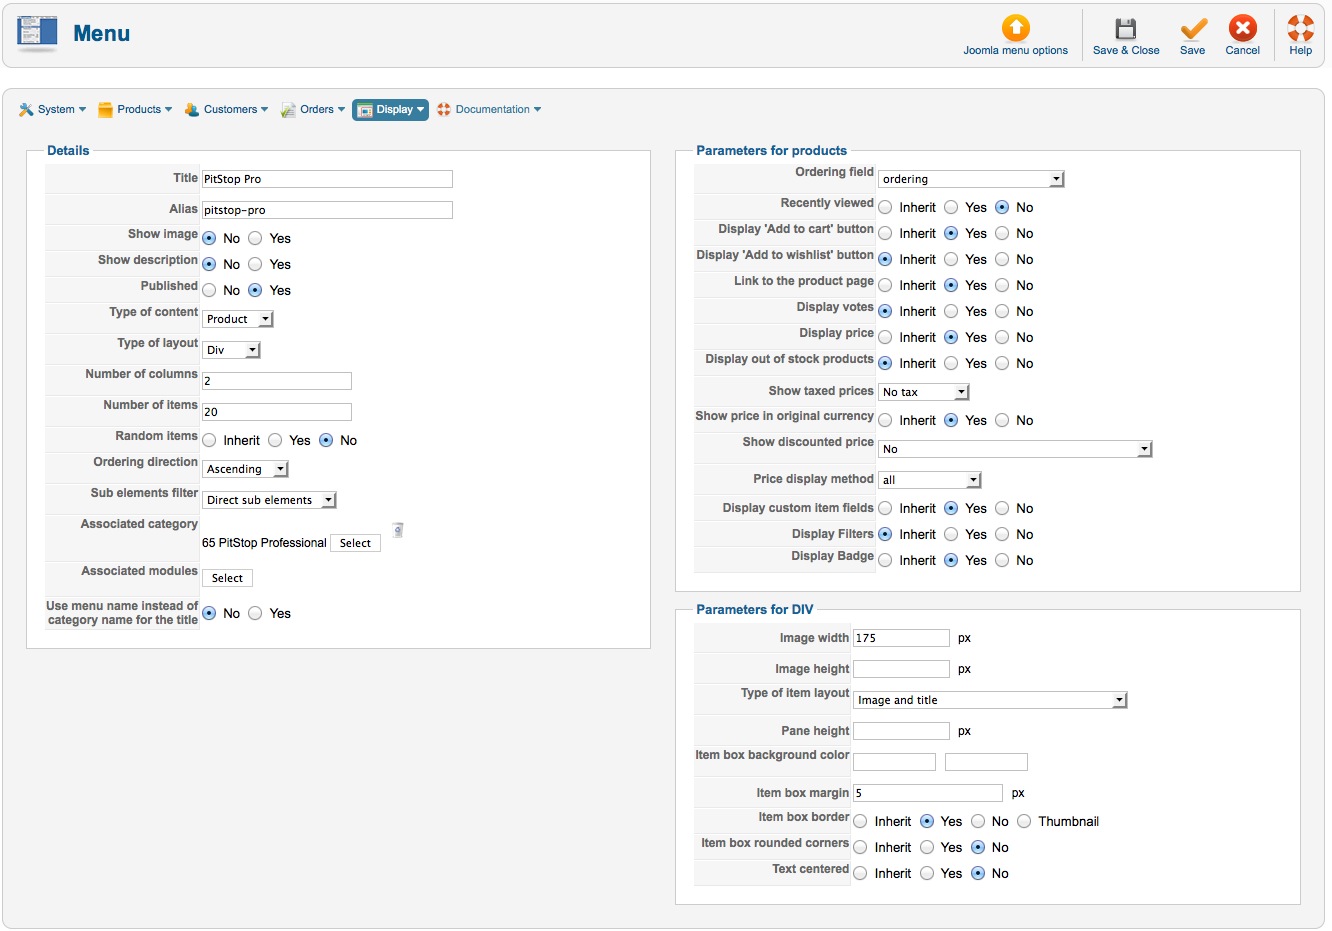Click the Save checkmark icon
Viewport: 1332px width, 931px height.
click(1193, 28)
